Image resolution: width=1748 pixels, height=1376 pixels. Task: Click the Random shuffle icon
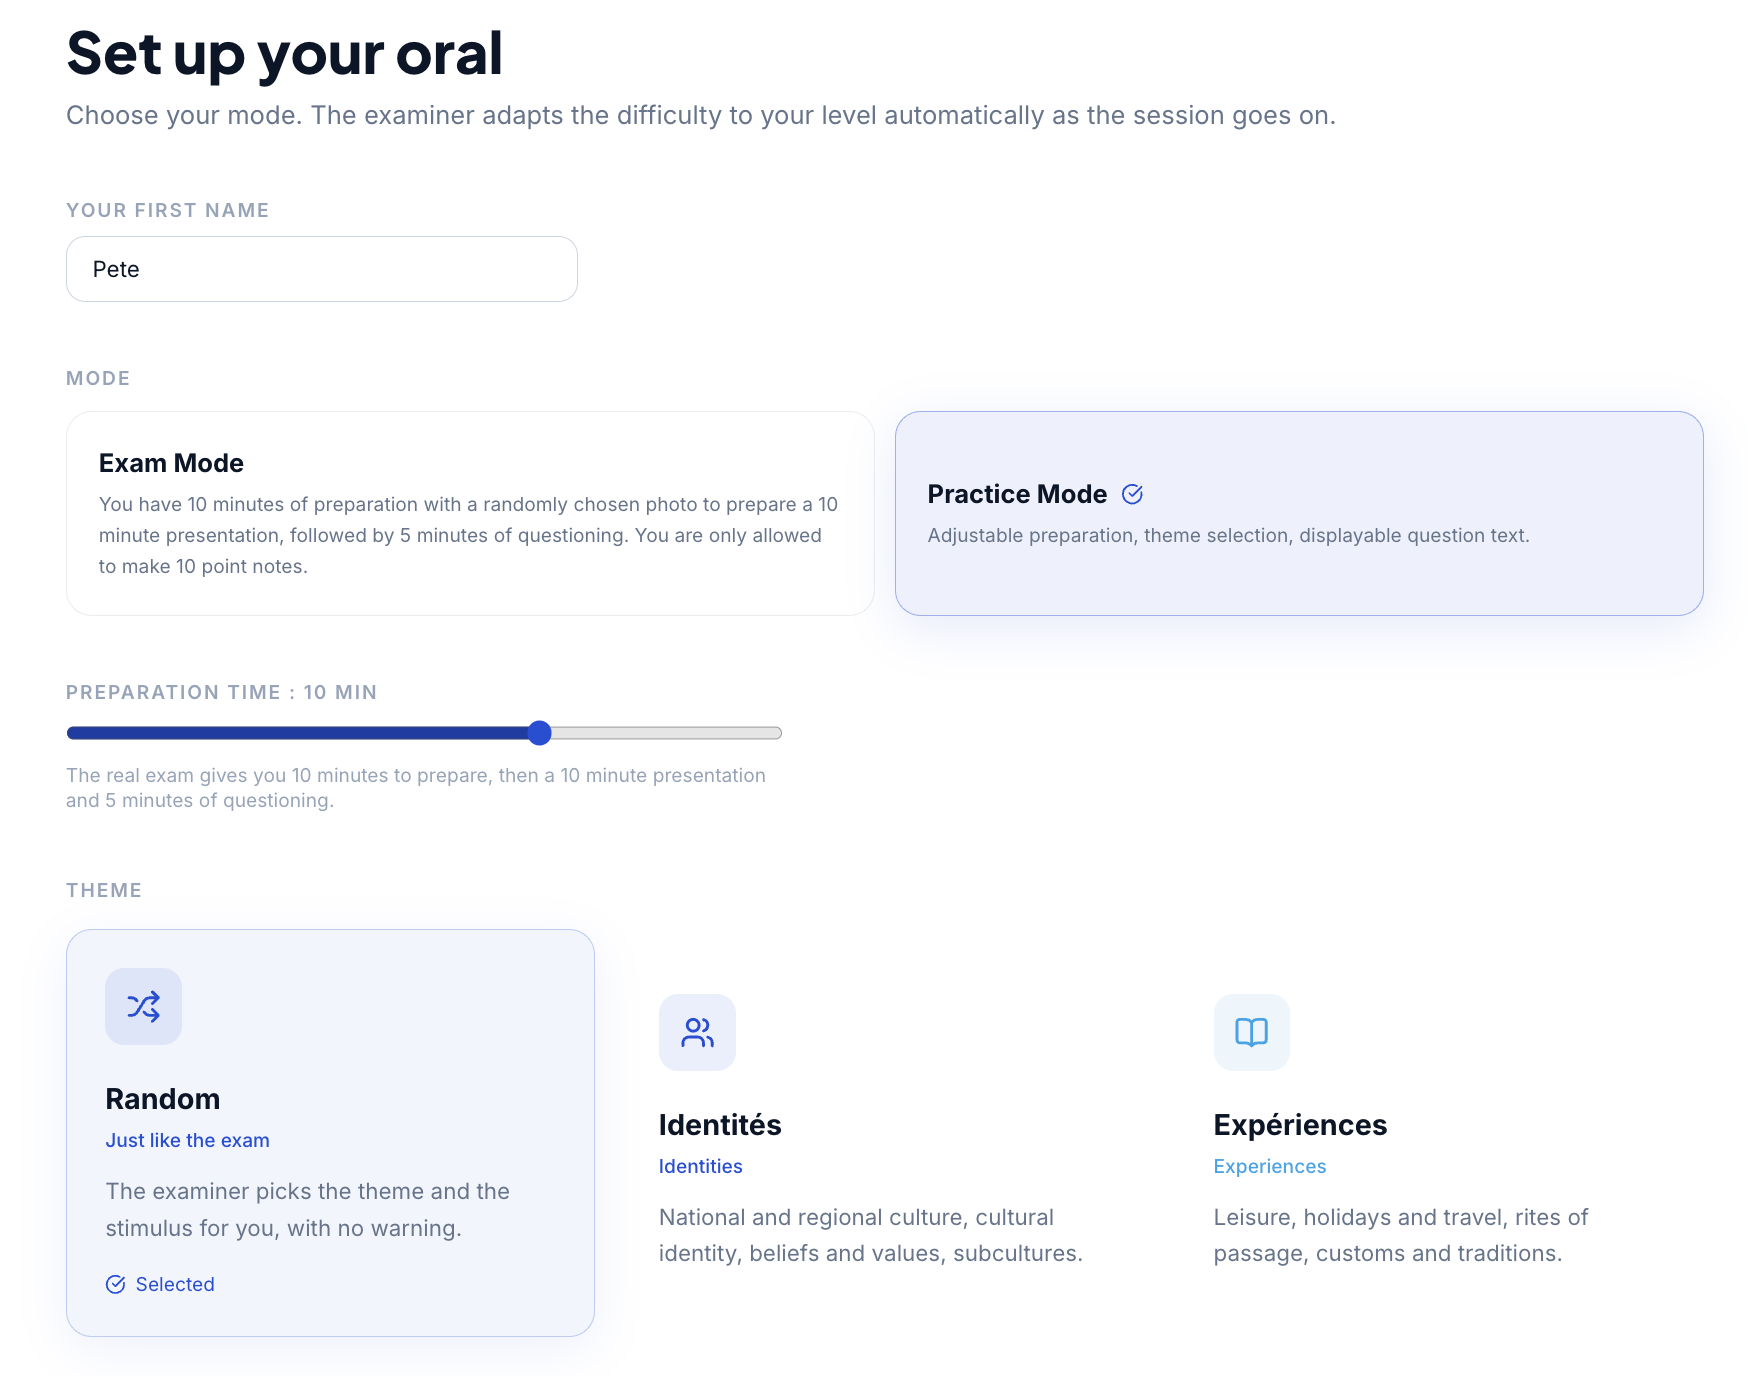143,1006
